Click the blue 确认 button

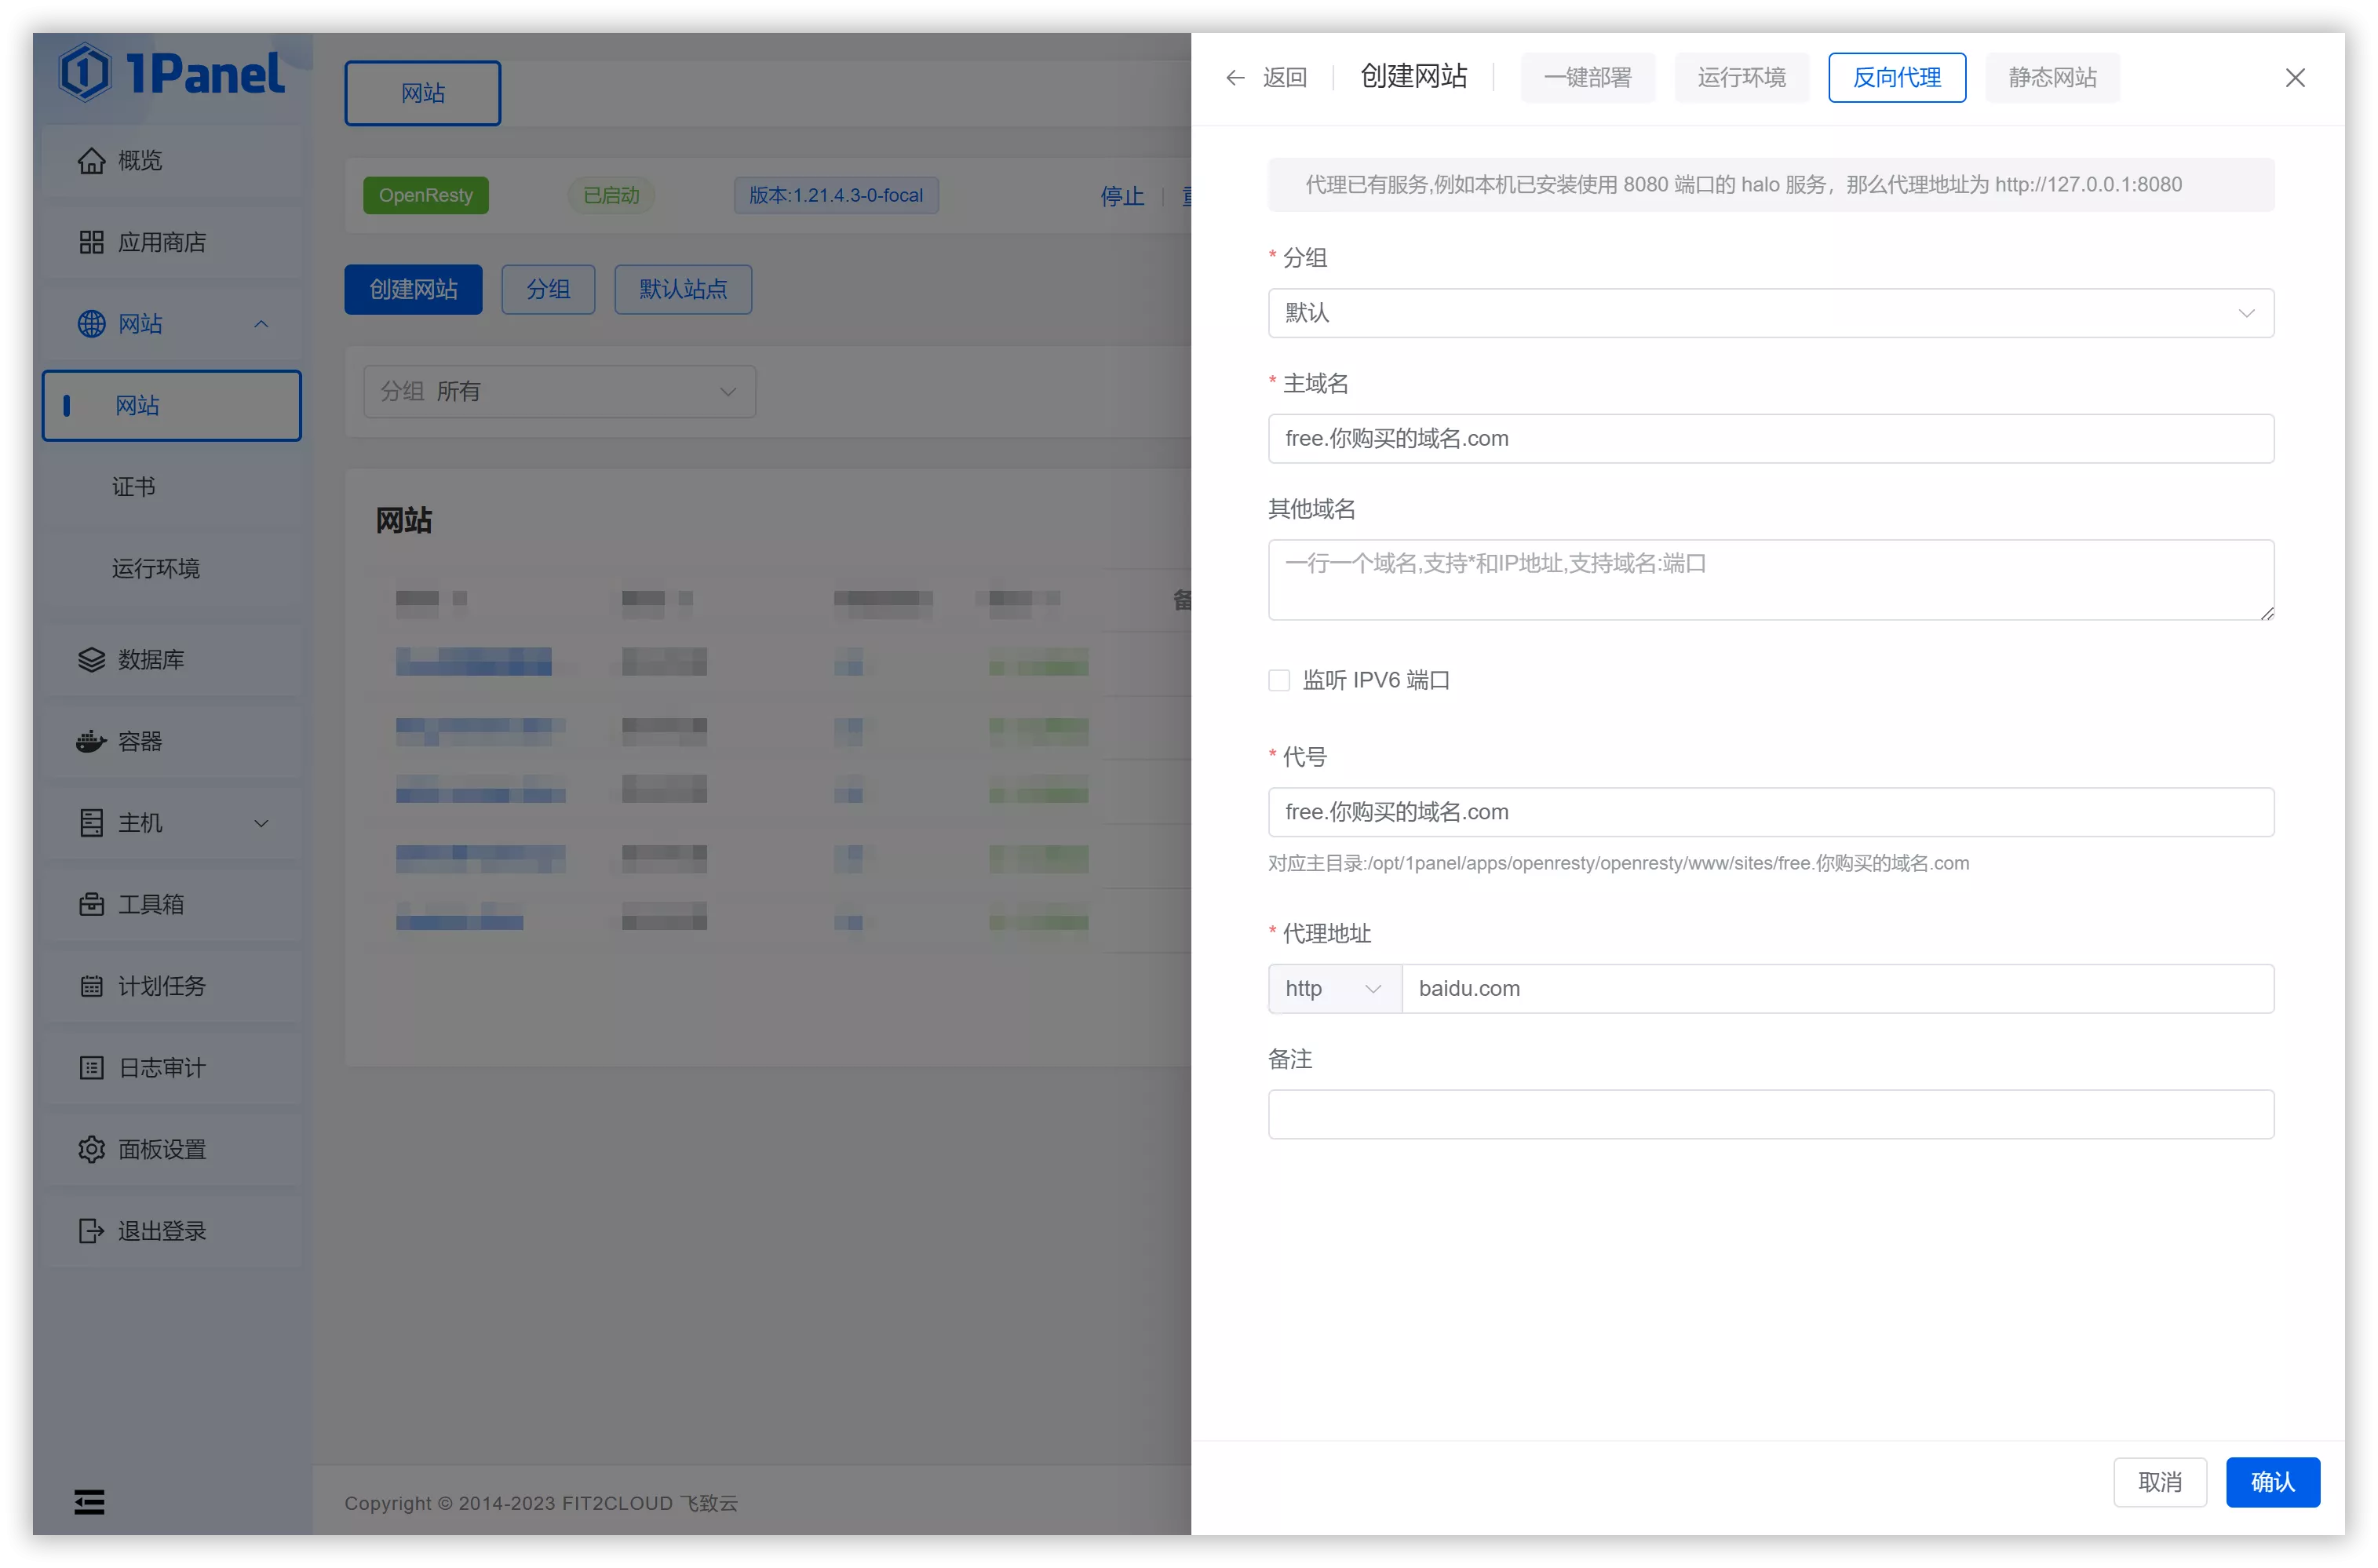tap(2272, 1481)
